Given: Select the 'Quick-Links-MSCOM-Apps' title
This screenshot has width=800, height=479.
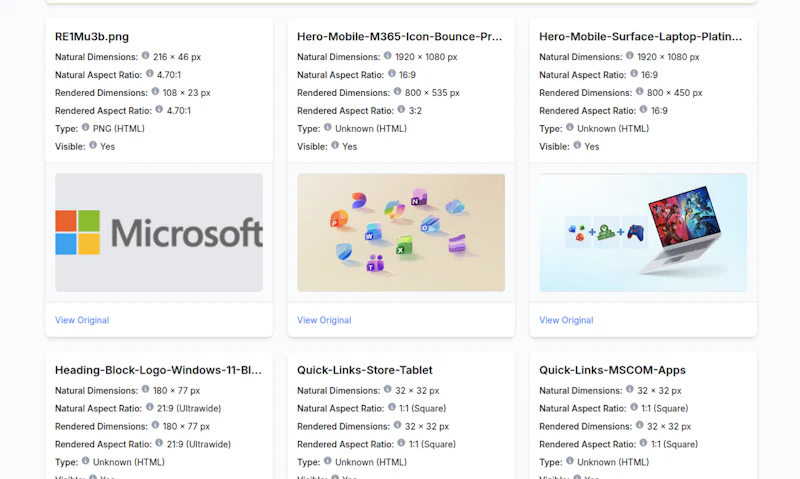Looking at the screenshot, I should 612,370.
